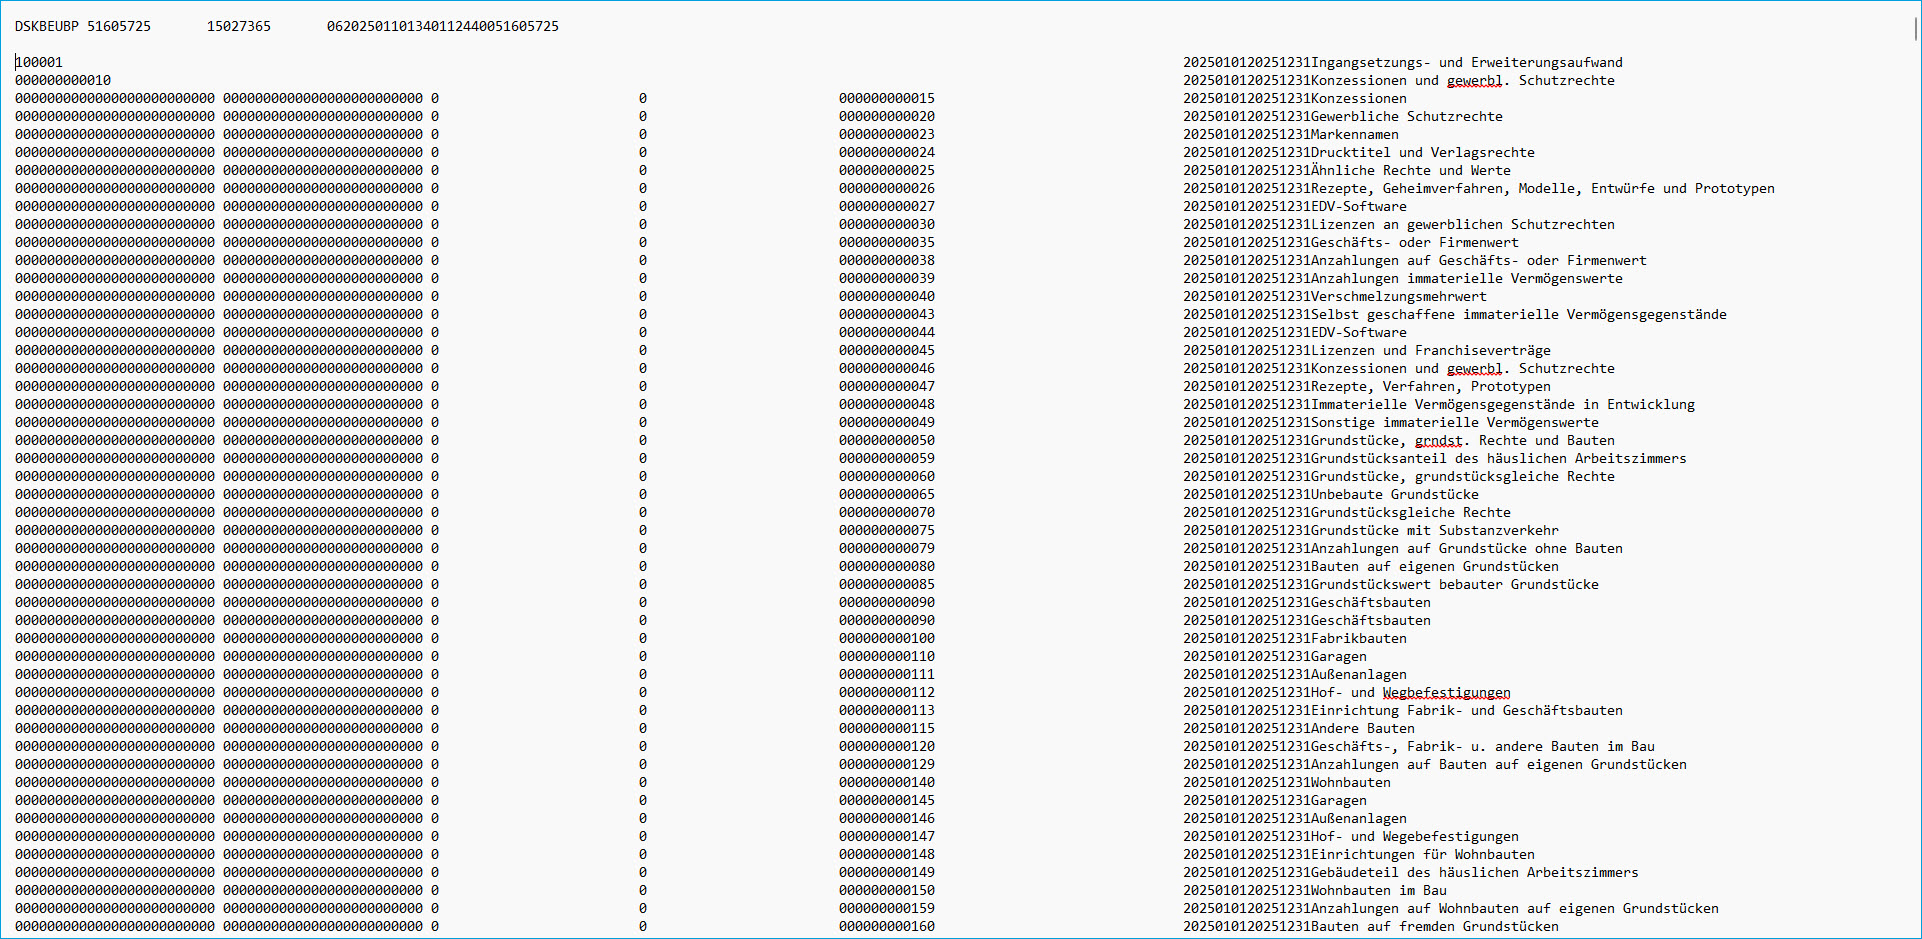Screen dimensions: 1922x939
Task: Place cursor on the line 100001
Action: tap(39, 62)
